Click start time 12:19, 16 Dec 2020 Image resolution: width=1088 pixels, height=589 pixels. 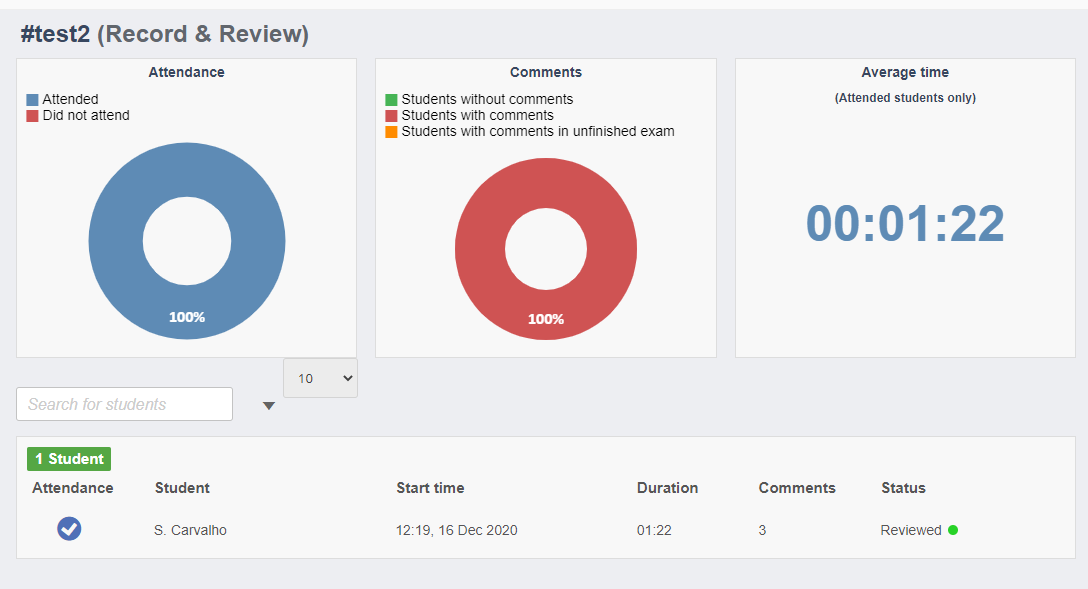click(x=457, y=530)
